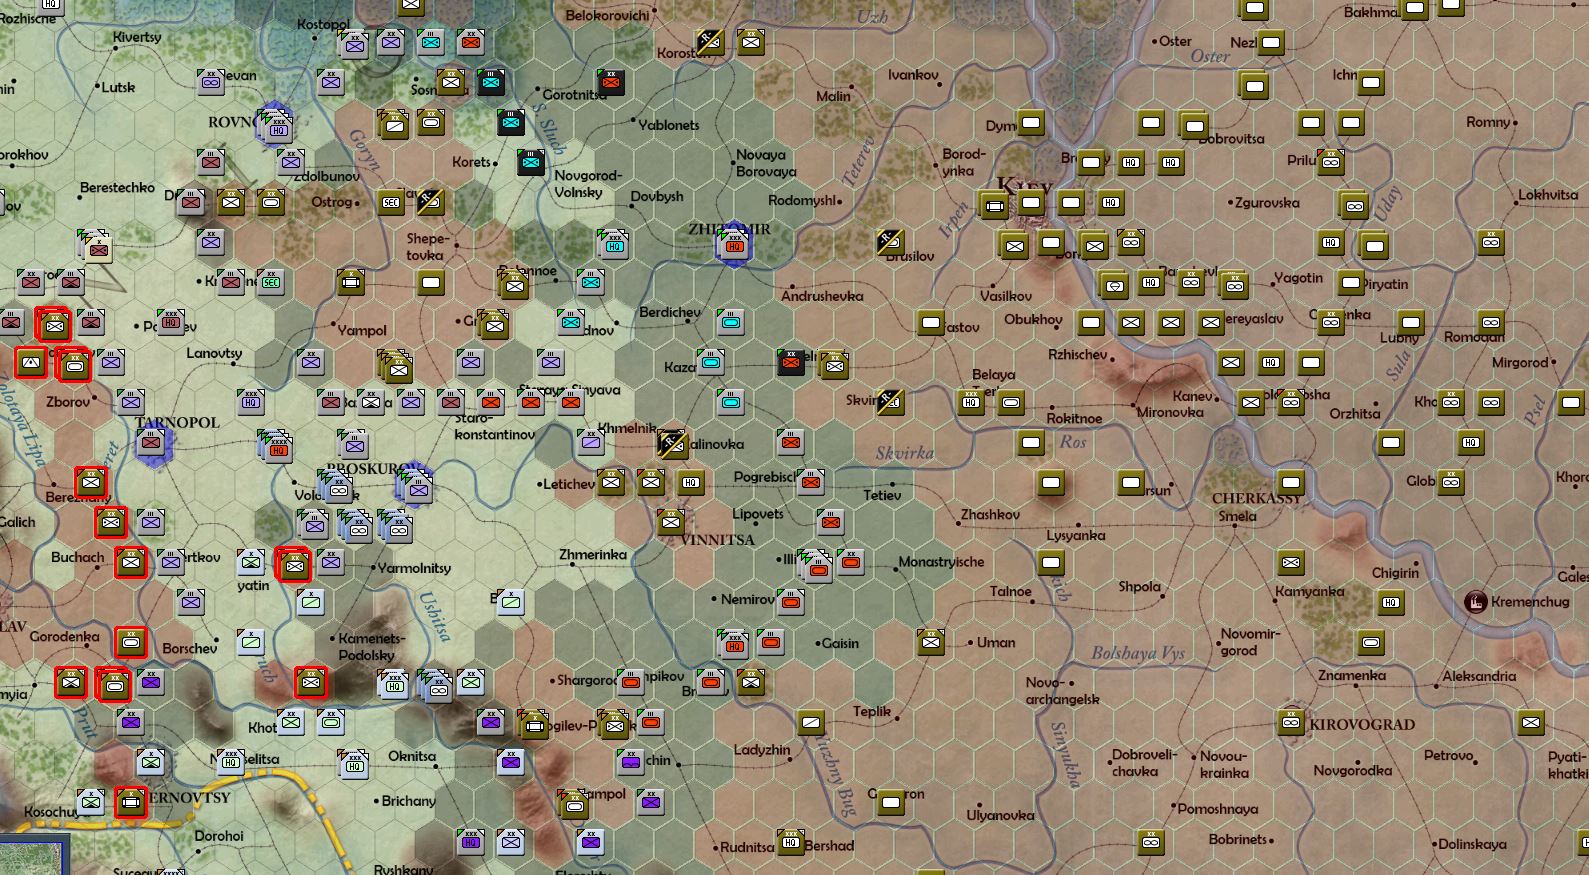The image size is (1589, 875).
Task: Click the CHERKASSY city label
Action: [1258, 498]
